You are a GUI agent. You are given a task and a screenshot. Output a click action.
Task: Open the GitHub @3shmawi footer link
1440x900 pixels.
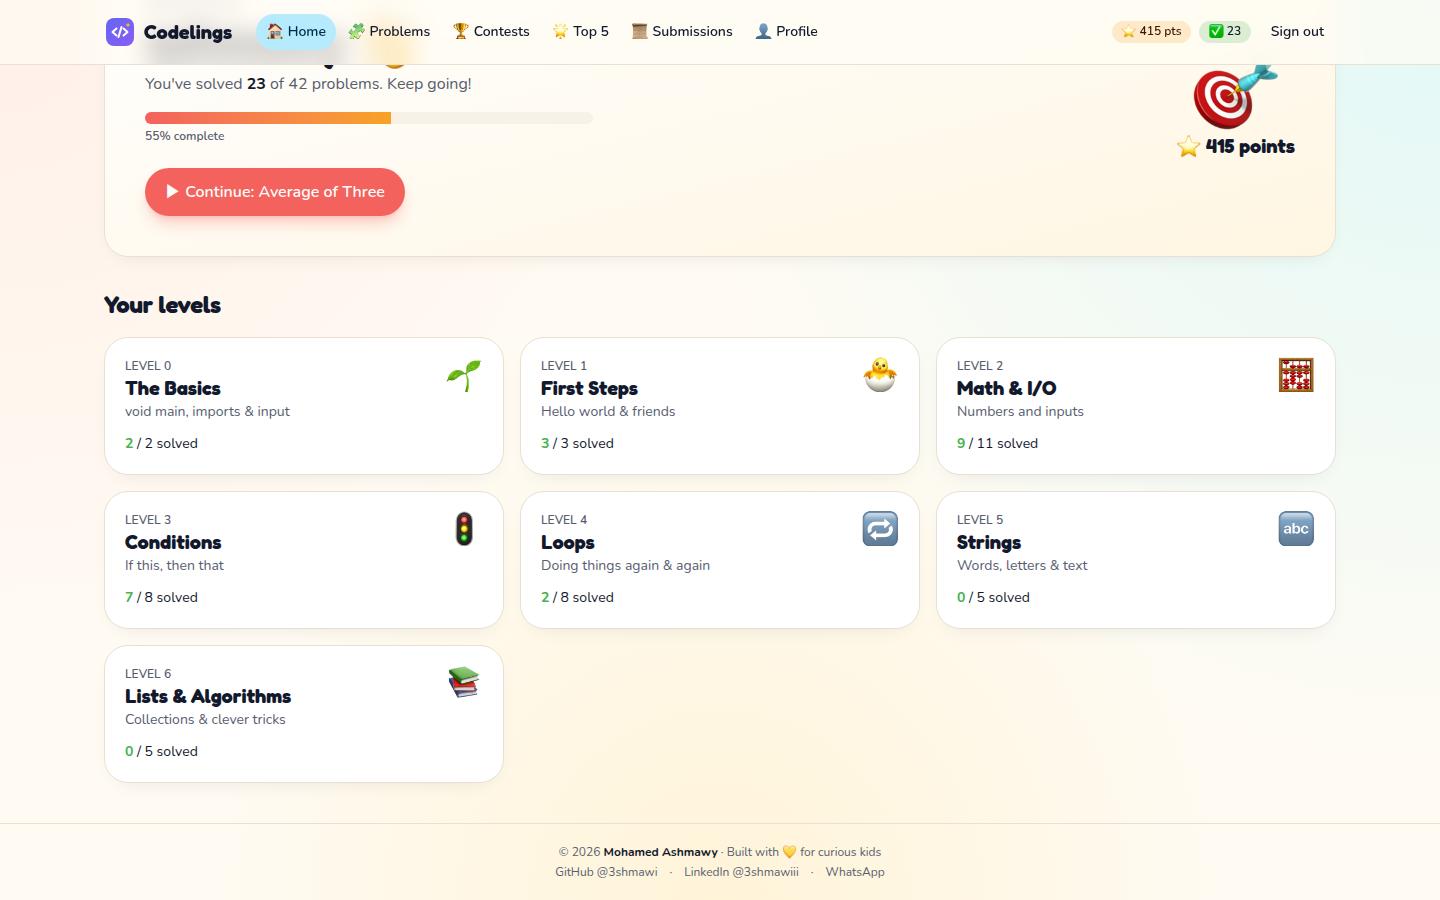[x=606, y=872]
